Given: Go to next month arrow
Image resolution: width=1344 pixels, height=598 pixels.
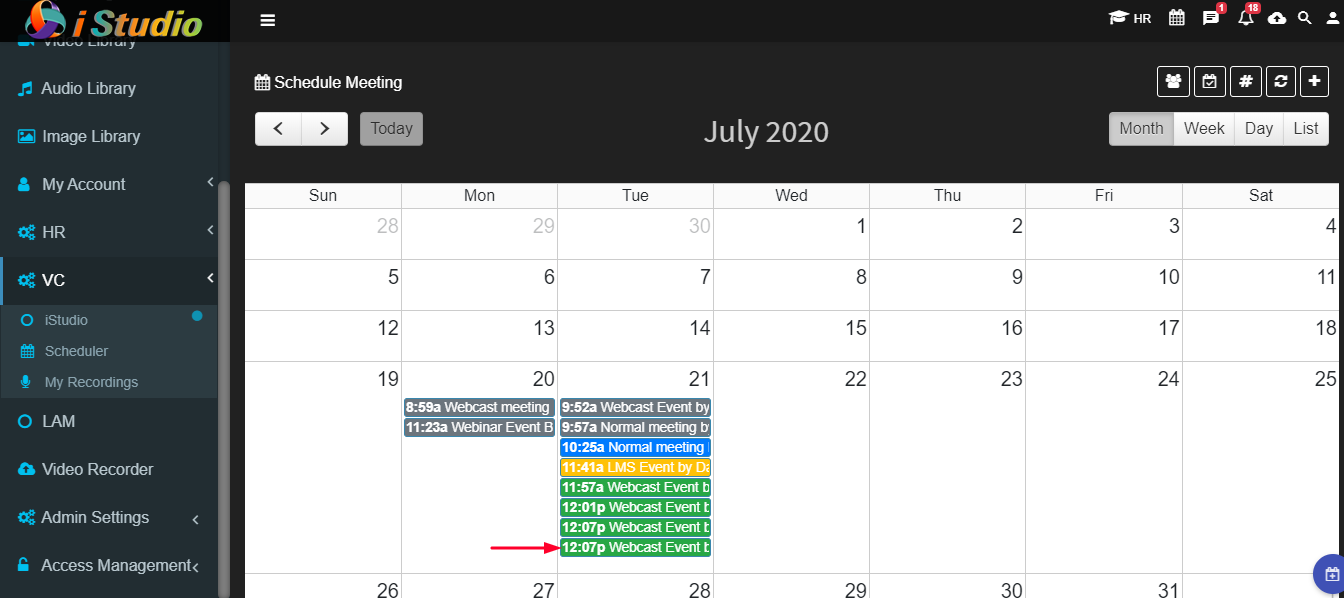Looking at the screenshot, I should coord(325,128).
